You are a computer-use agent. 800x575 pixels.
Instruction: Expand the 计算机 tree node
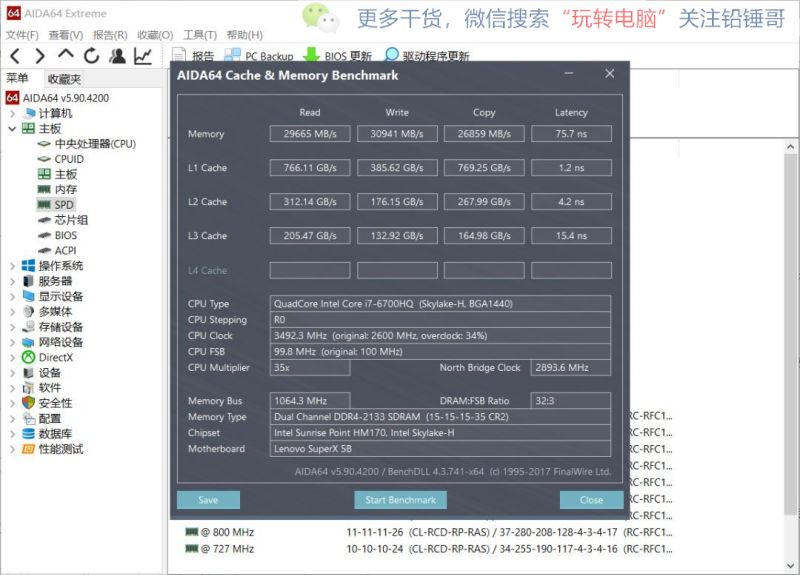tap(13, 113)
